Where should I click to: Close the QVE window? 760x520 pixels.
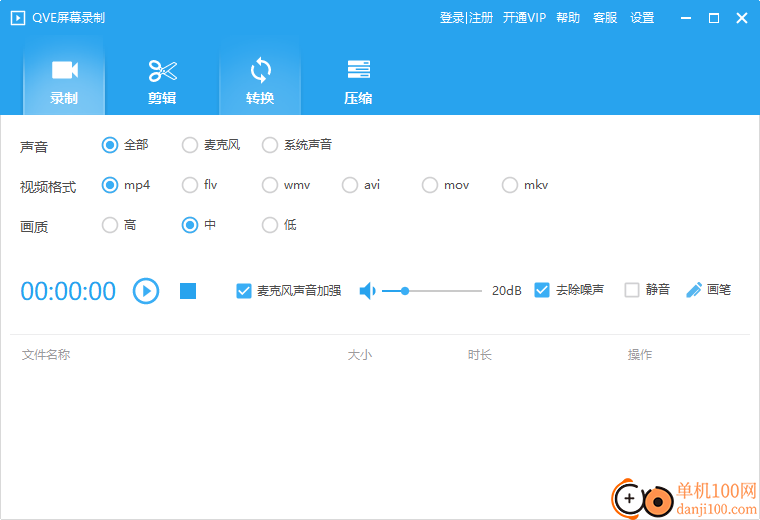(742, 18)
